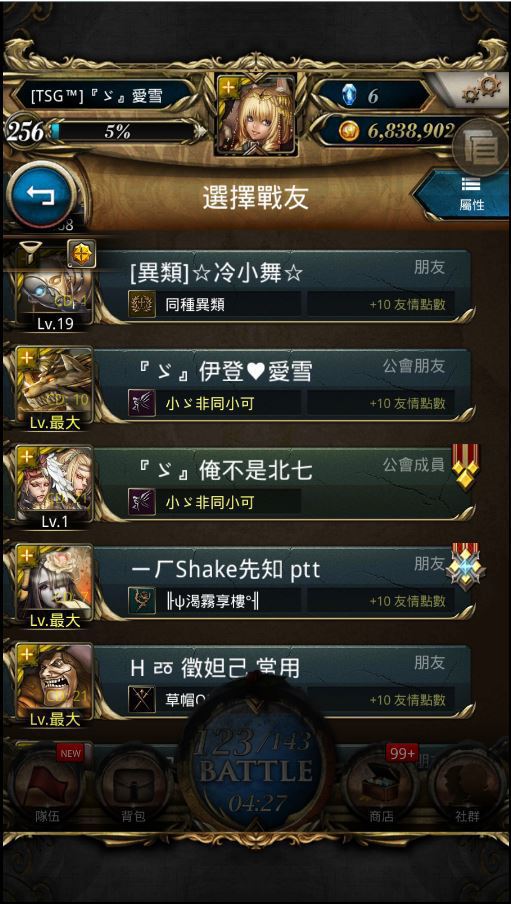Tap the blonde player avatar portrait
Viewport: 511px width, 904px height.
coord(256,115)
